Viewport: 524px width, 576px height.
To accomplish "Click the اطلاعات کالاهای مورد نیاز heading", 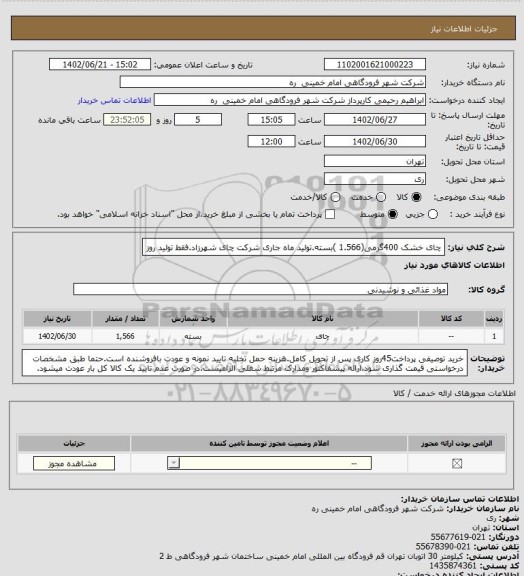I will click(454, 266).
